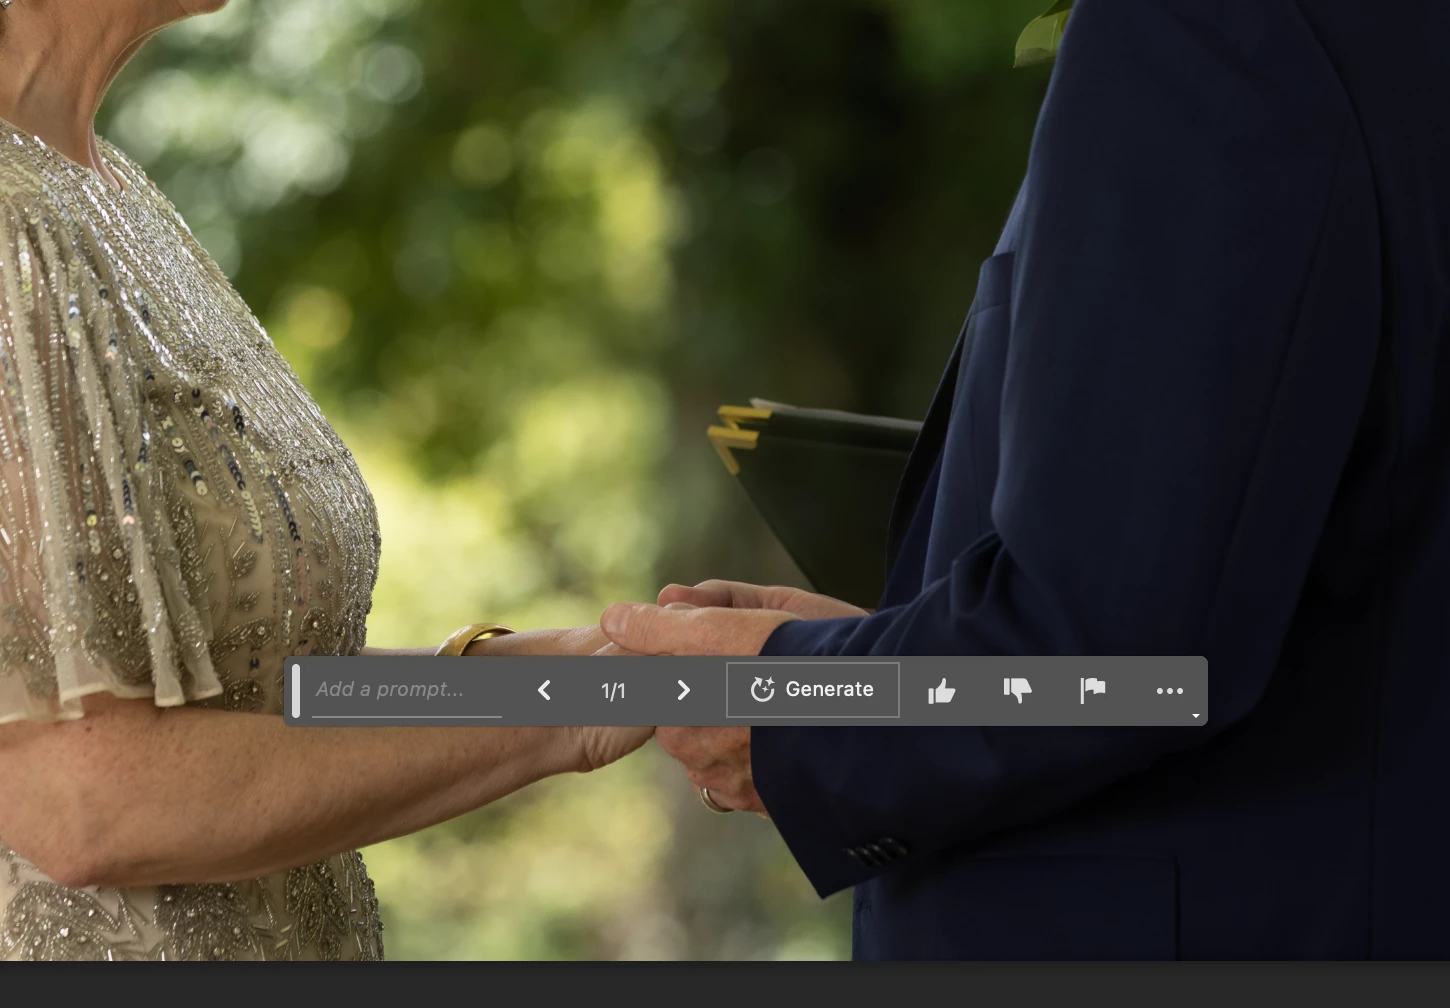Go to the previous generated variation

coord(544,690)
